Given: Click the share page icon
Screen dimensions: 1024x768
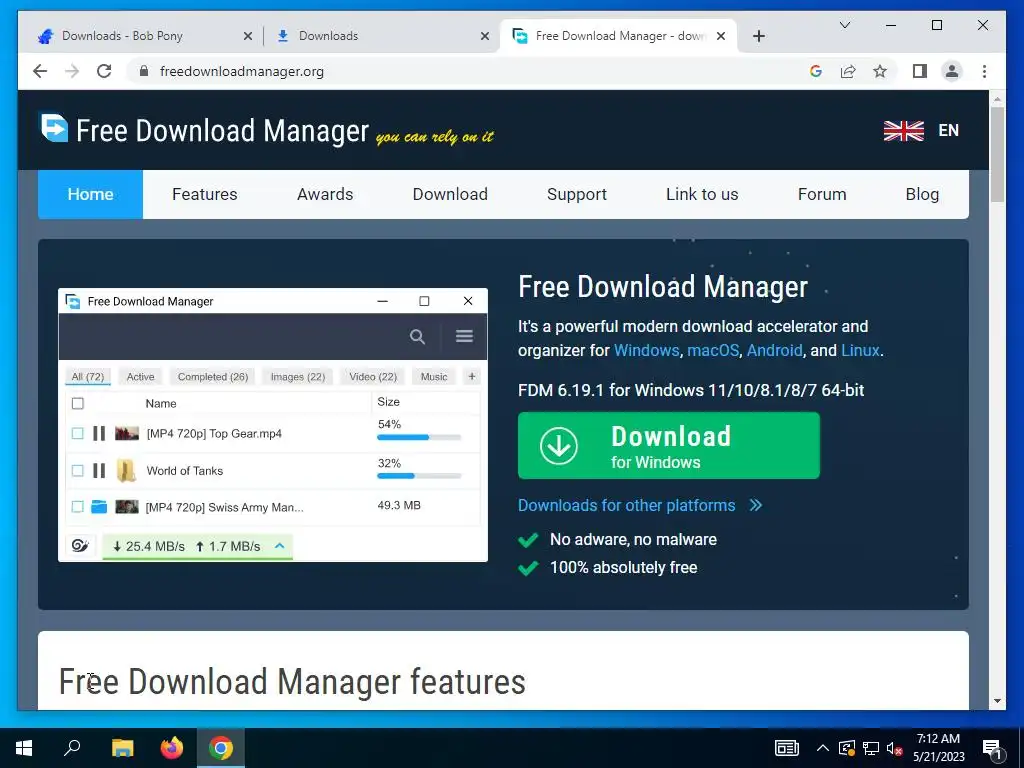Looking at the screenshot, I should [x=848, y=71].
